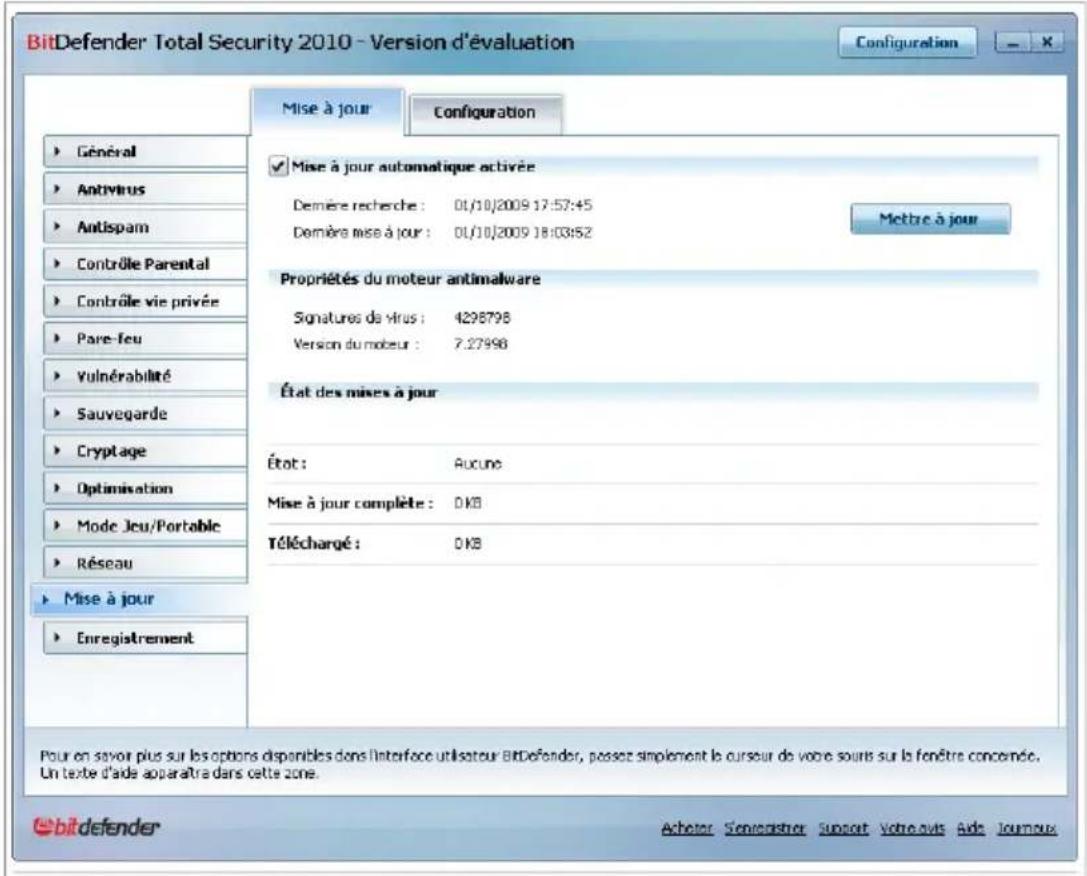Click the État value Aucune
This screenshot has width=1087, height=876.
[478, 464]
